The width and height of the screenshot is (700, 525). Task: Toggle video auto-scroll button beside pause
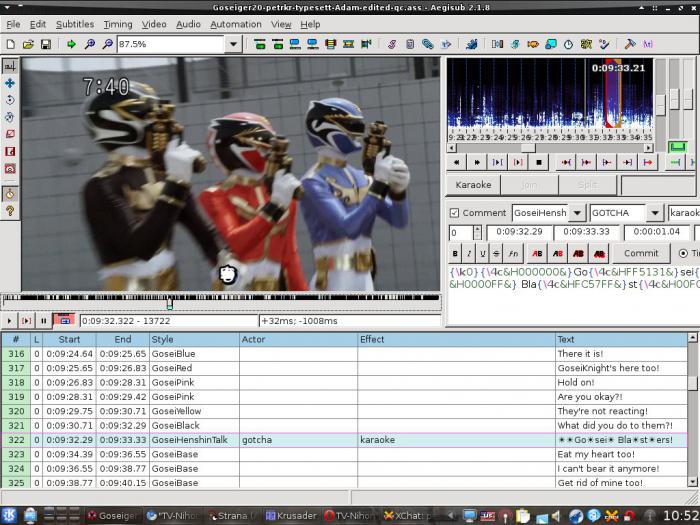(64, 320)
